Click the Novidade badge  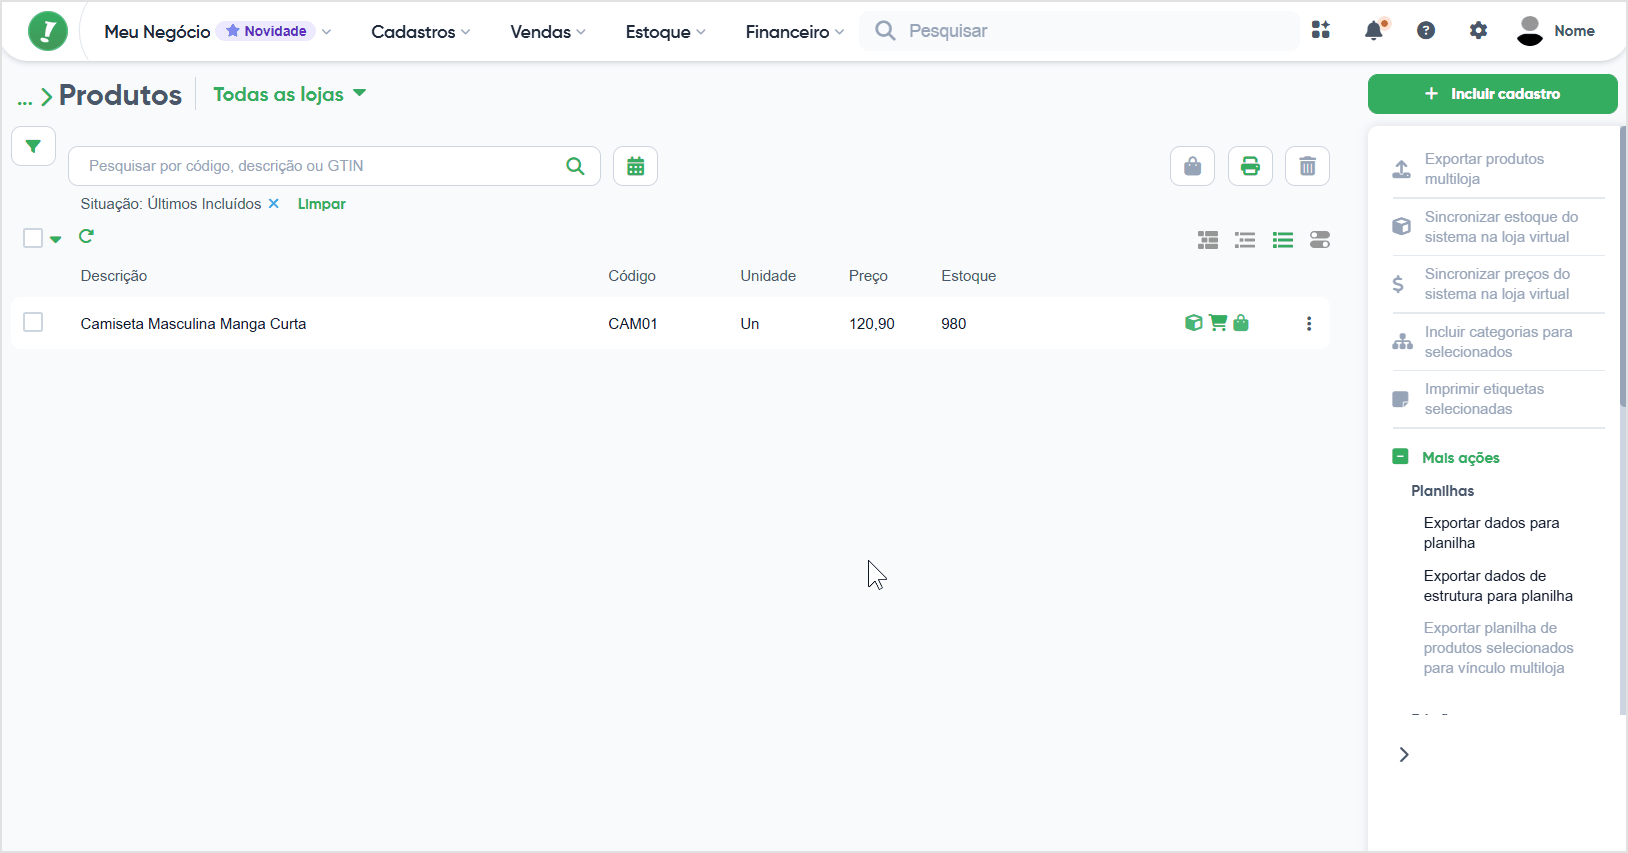point(266,31)
